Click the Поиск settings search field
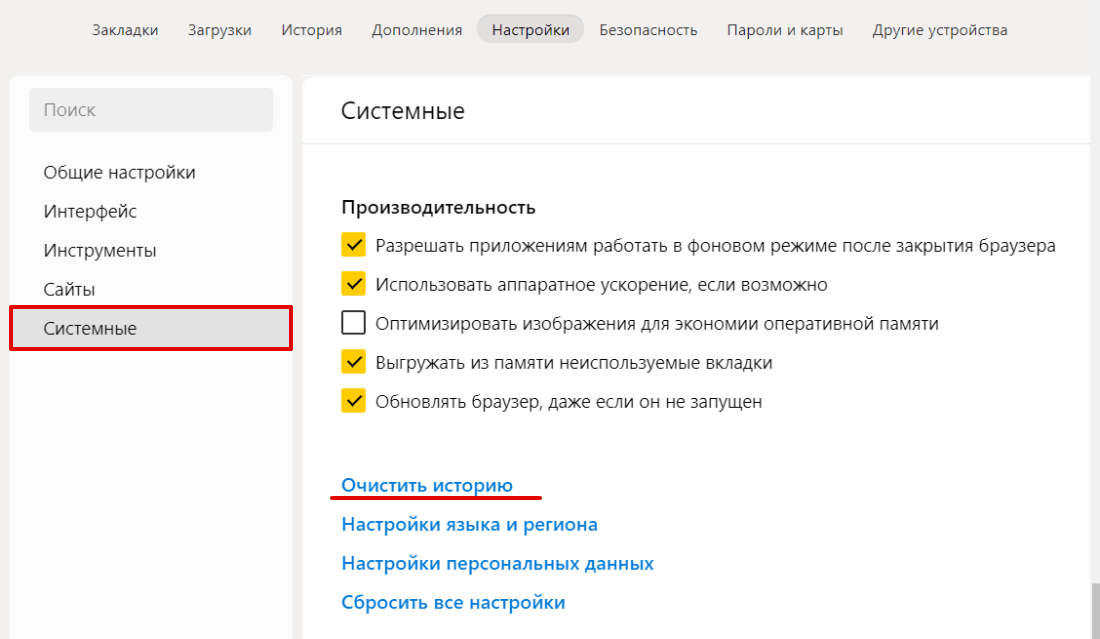The width and height of the screenshot is (1100, 639). [151, 110]
